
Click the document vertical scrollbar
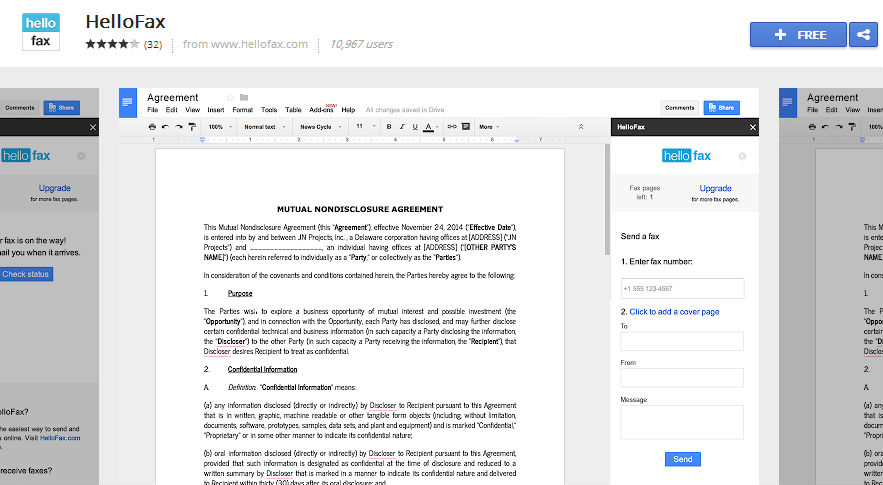(607, 199)
